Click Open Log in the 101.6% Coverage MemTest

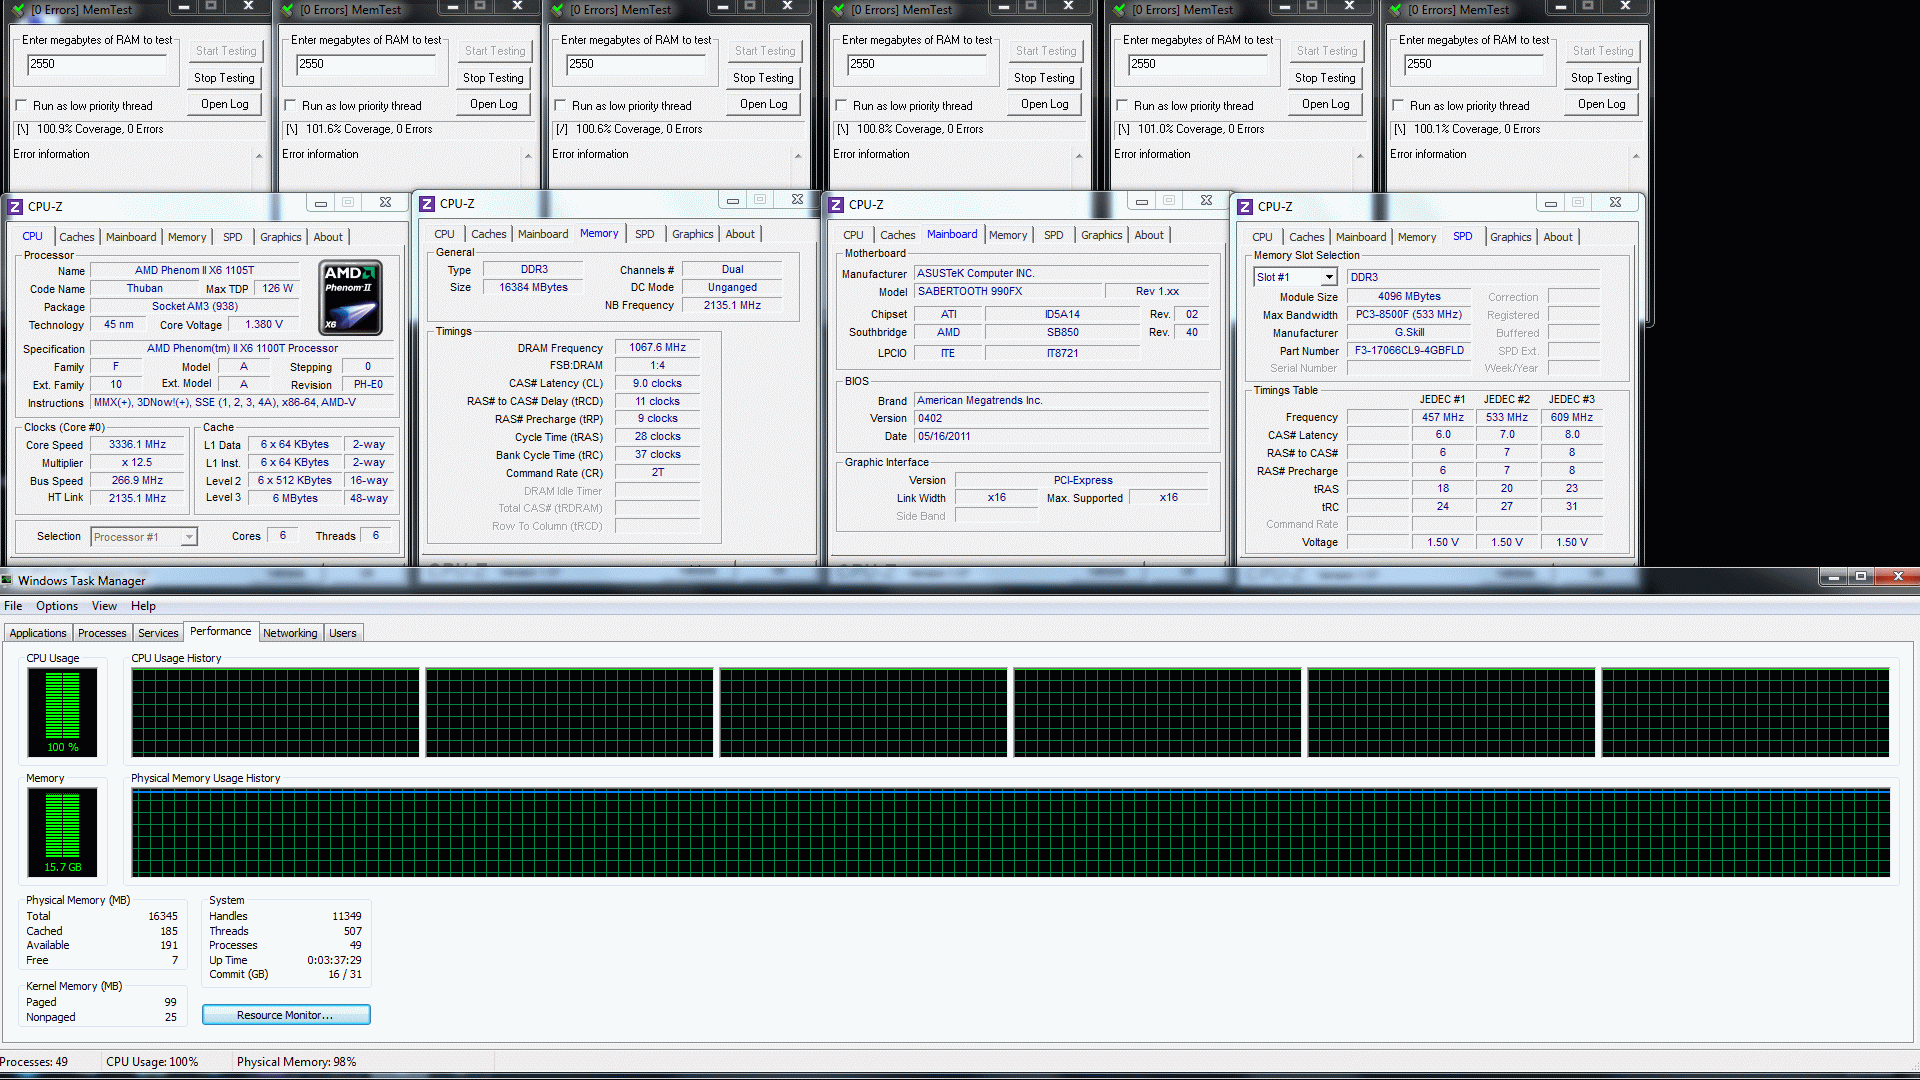[x=494, y=104]
